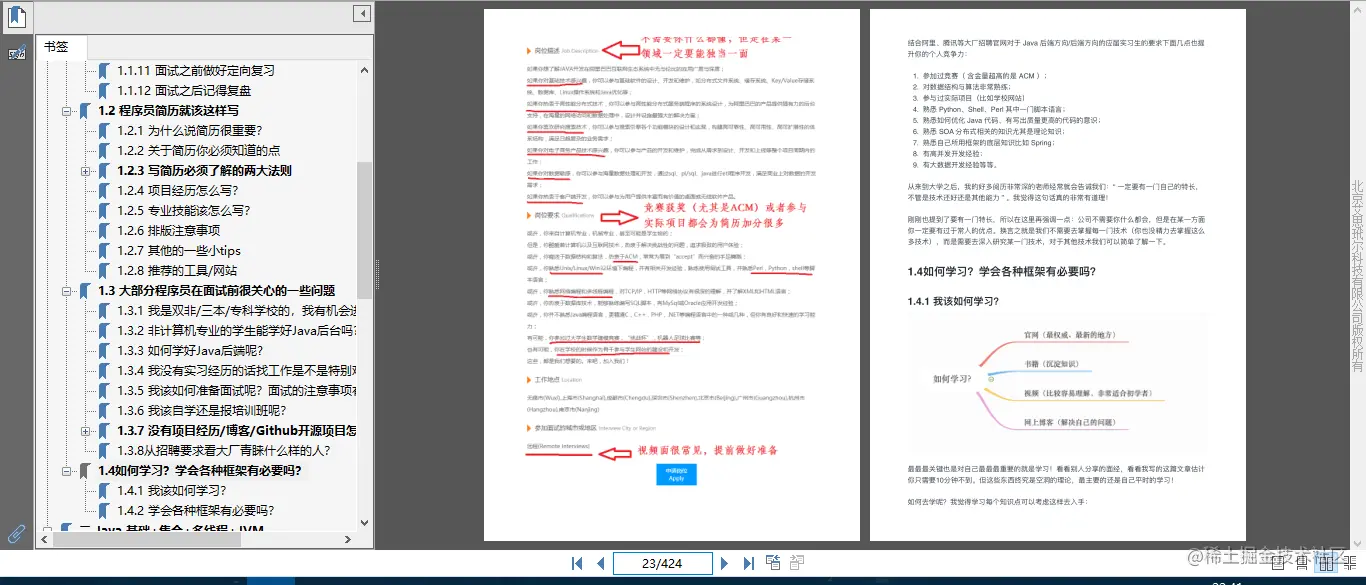Screen dimensions: 1366x585
Task: Open bookmark 1.1.12 面试之后记得复盘
Action: (184, 91)
